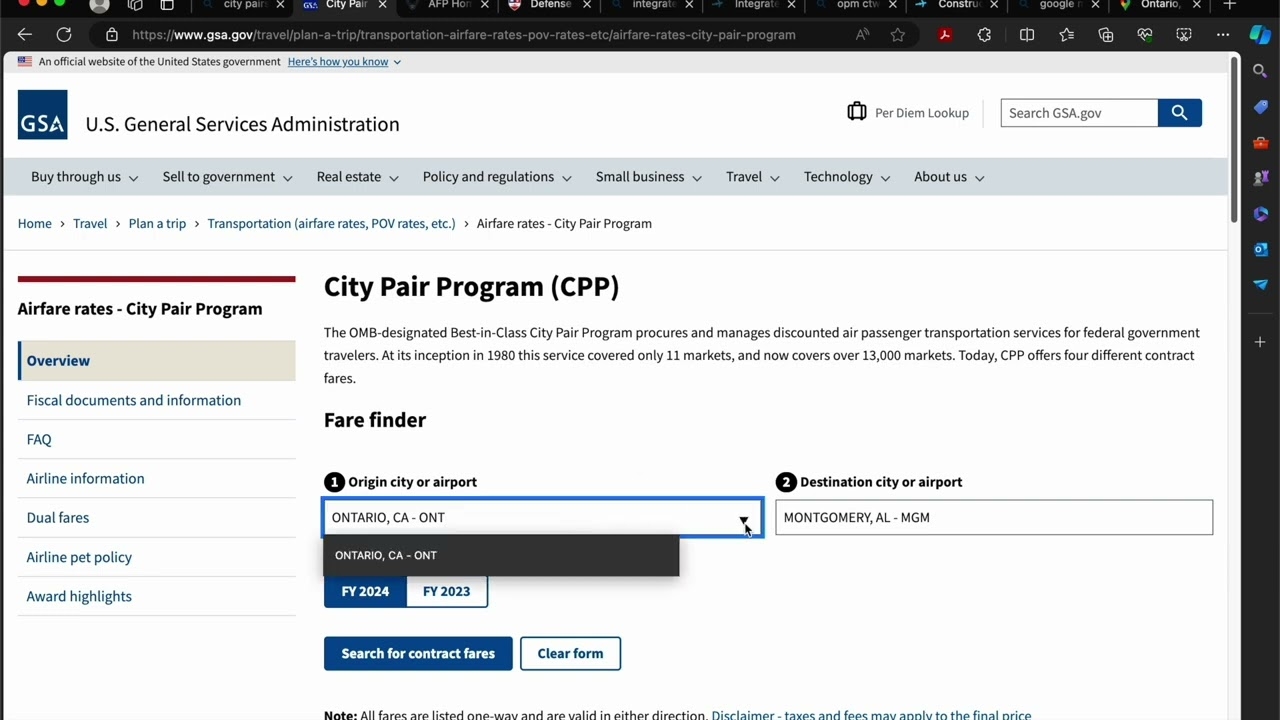Screen dimensions: 1280x720
Task: Start a web capture with the scissors icon
Action: tap(1184, 34)
